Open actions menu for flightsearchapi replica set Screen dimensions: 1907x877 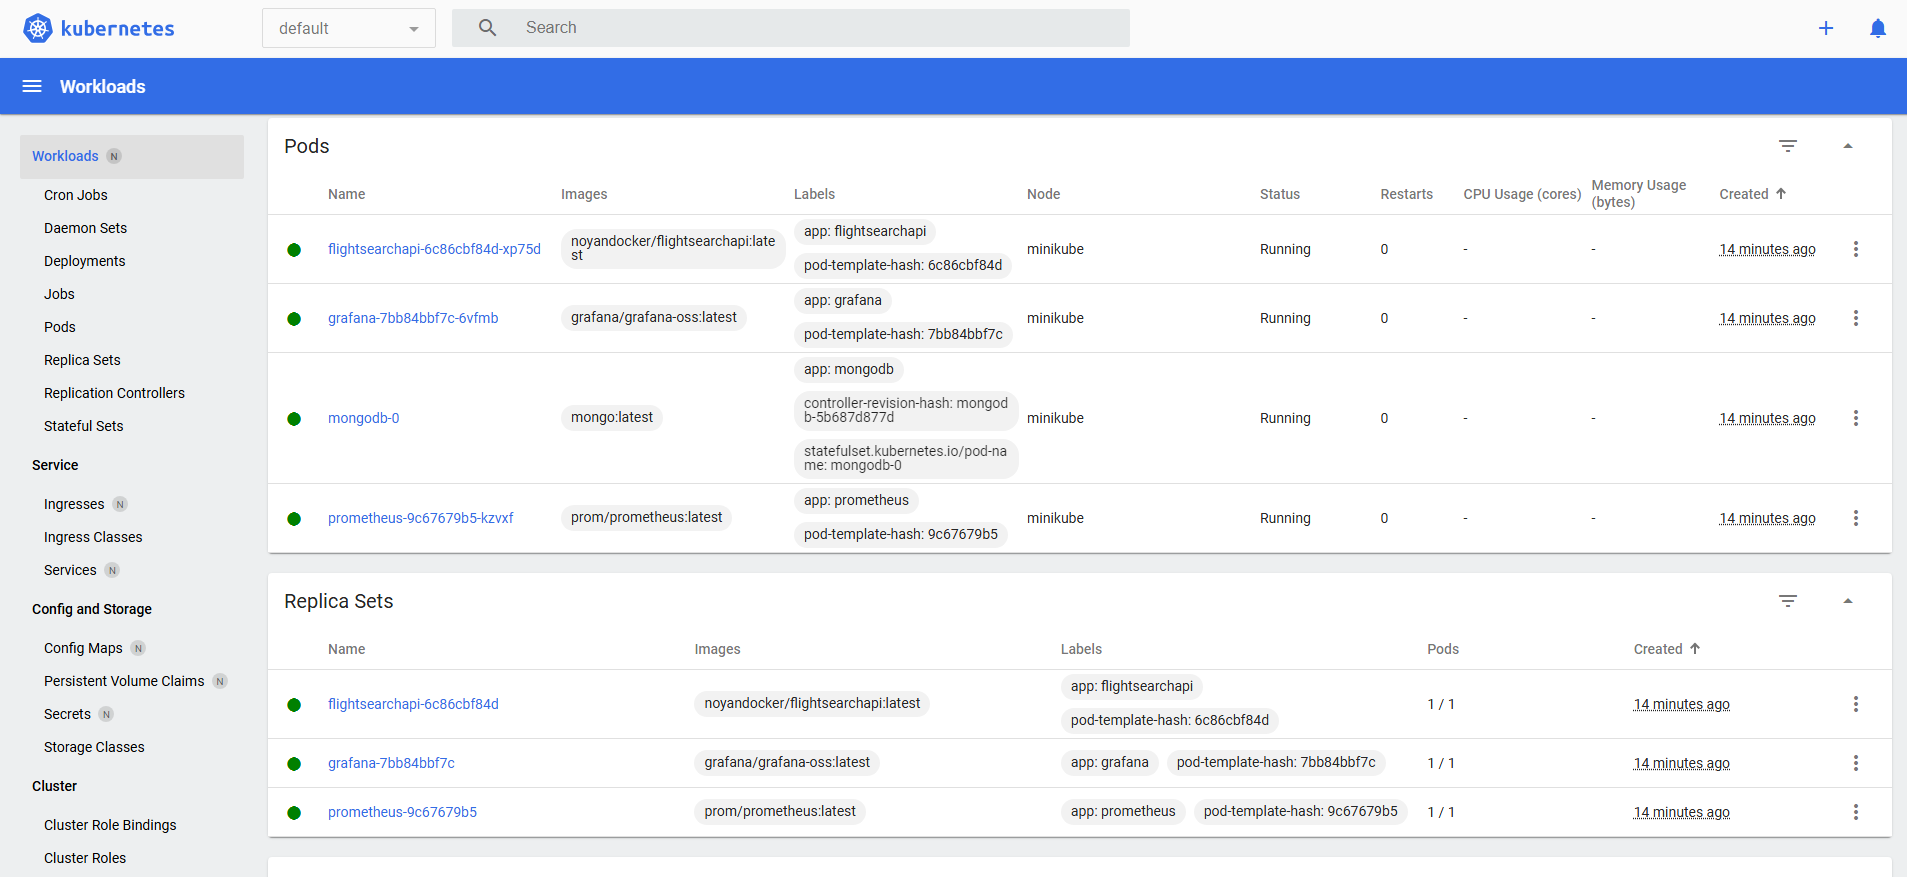[x=1856, y=704]
